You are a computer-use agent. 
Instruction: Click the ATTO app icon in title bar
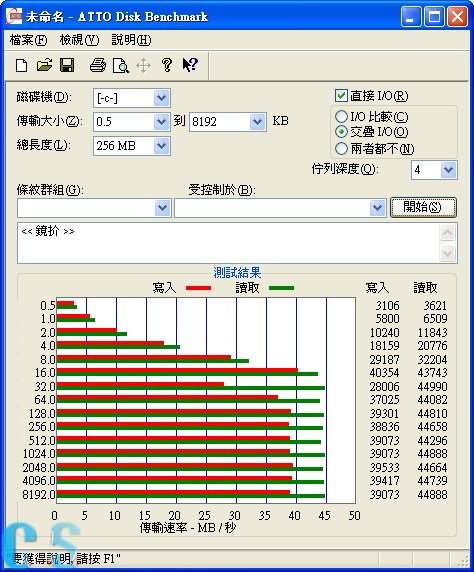click(14, 16)
